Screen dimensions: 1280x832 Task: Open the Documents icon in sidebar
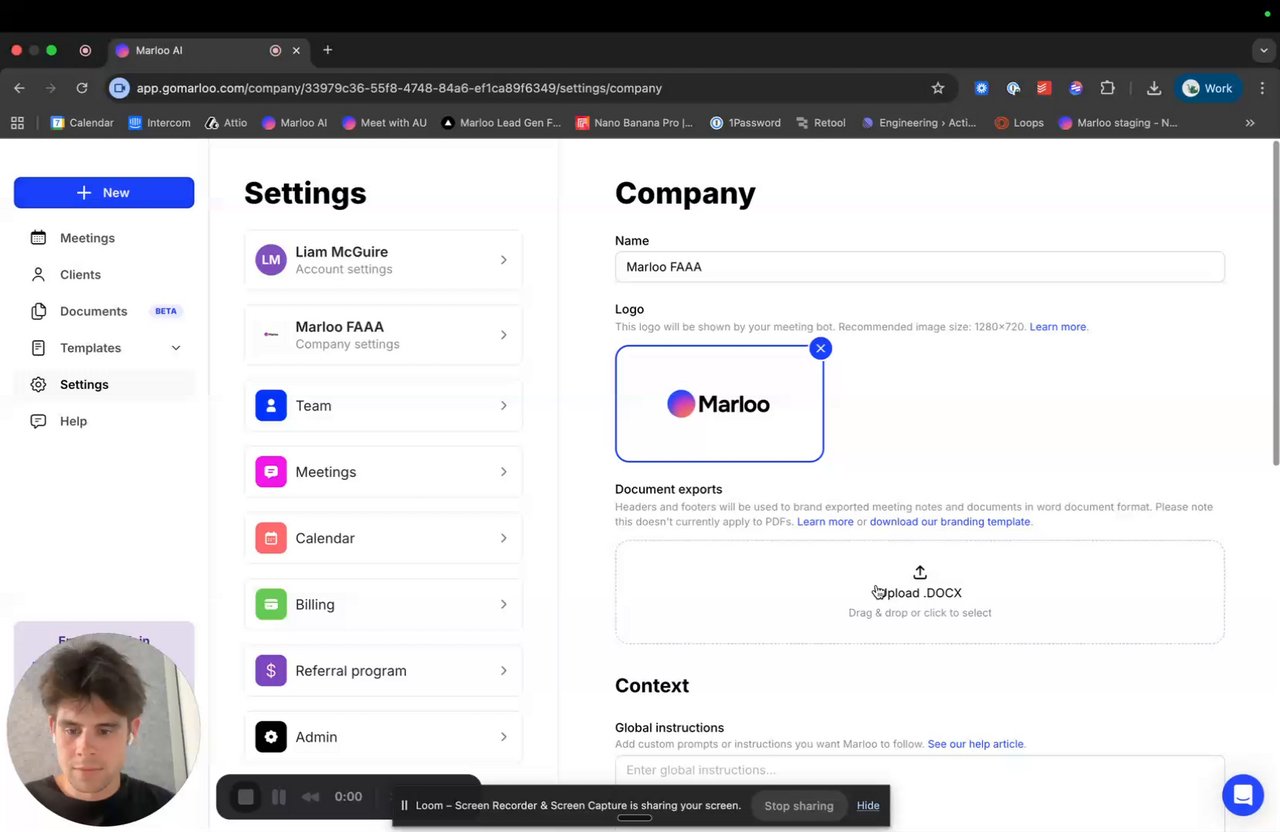pyautogui.click(x=38, y=311)
